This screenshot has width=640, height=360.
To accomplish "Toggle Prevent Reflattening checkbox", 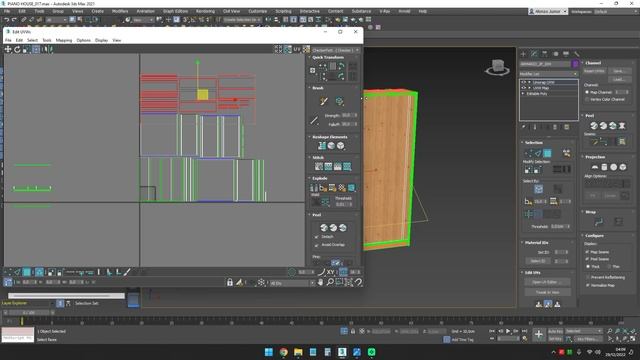I will 587,278.
